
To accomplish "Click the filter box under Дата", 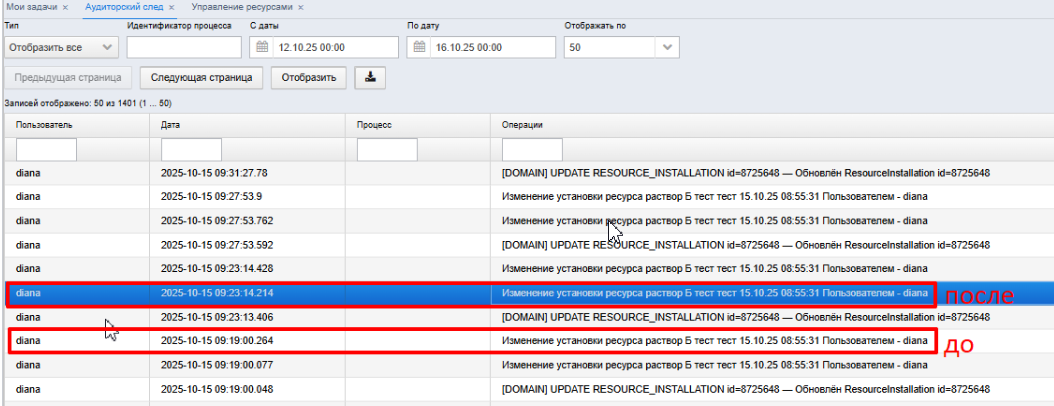I will point(192,149).
